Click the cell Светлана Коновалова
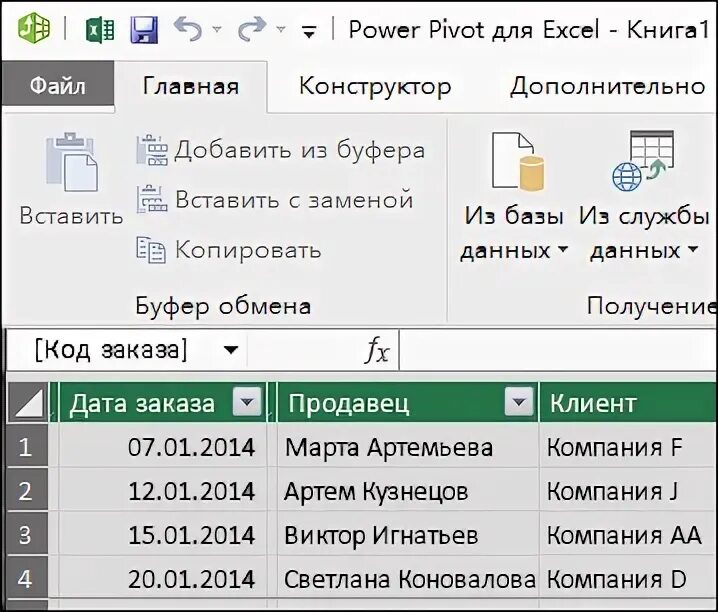Viewport: 718px width, 612px height. tap(408, 578)
